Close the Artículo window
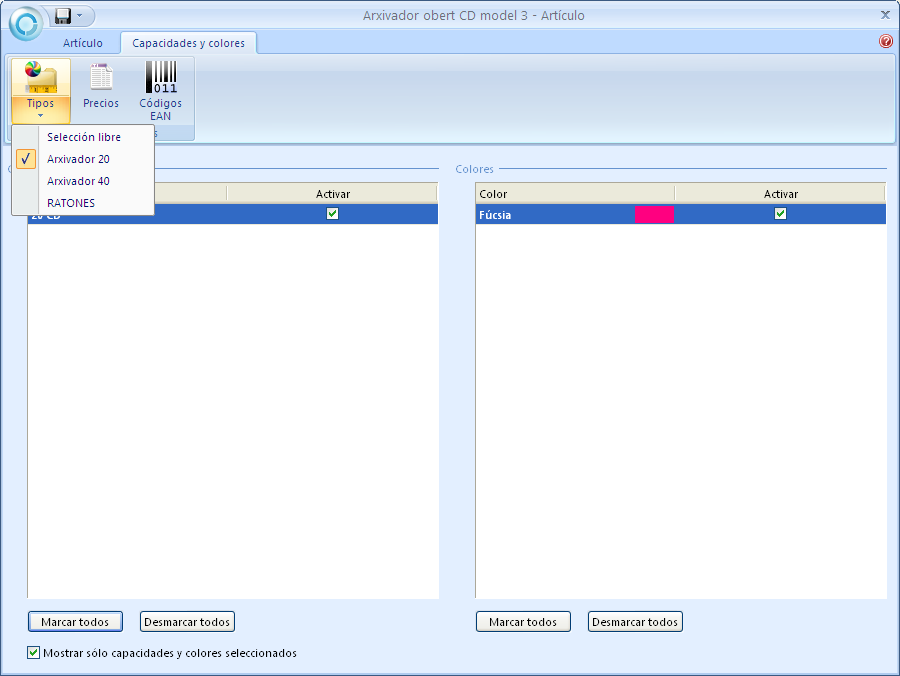 pyautogui.click(x=885, y=15)
